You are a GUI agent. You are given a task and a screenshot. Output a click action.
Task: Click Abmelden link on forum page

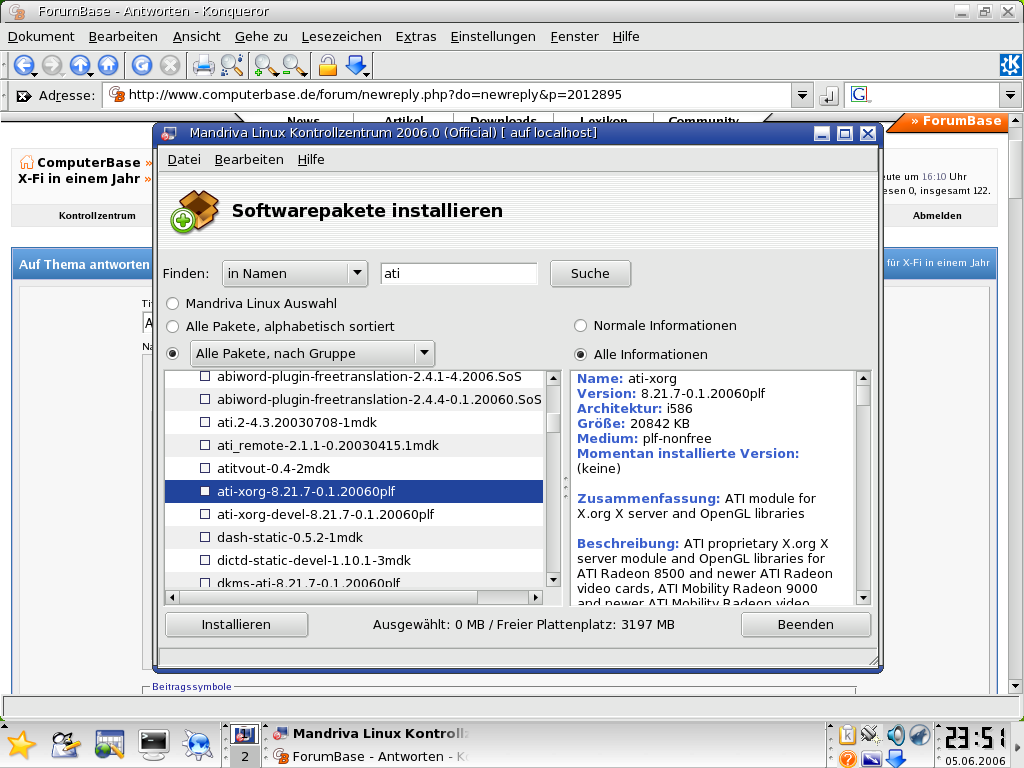937,216
